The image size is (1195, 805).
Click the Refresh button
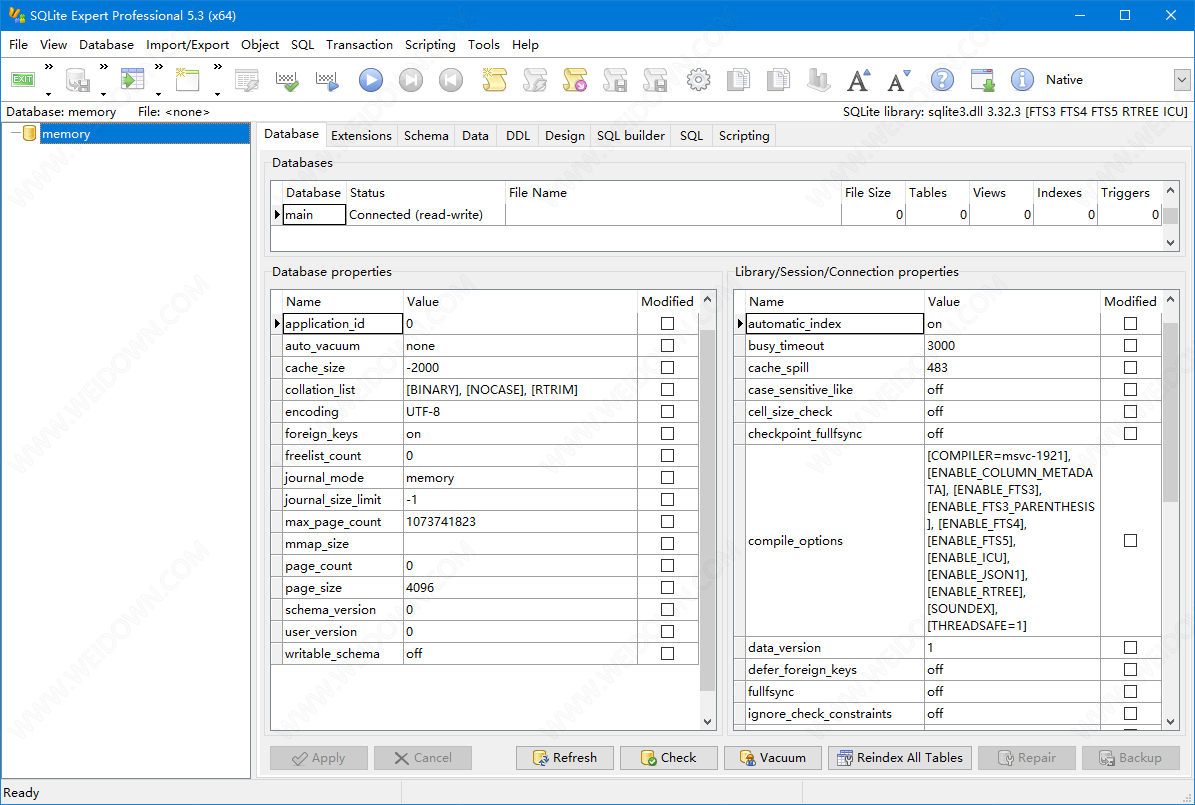565,758
